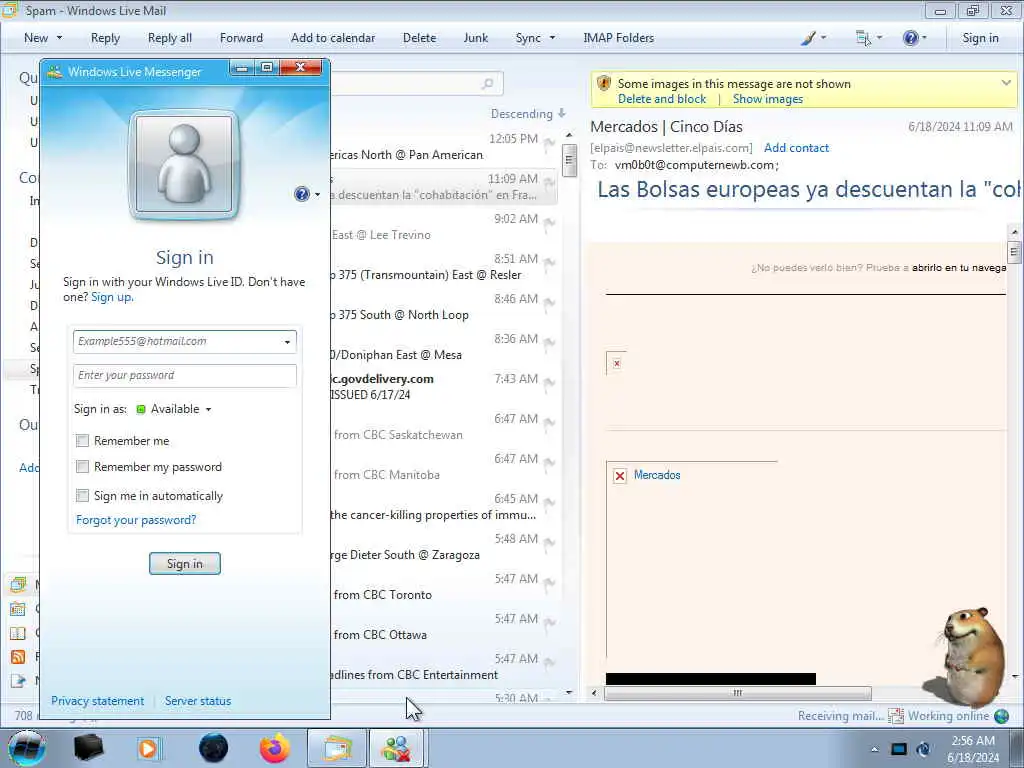
Task: Enable Remember me checkbox
Action: pos(82,441)
